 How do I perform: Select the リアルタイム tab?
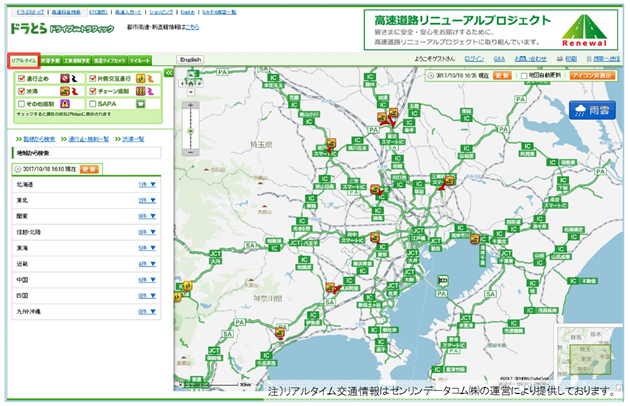click(x=24, y=61)
